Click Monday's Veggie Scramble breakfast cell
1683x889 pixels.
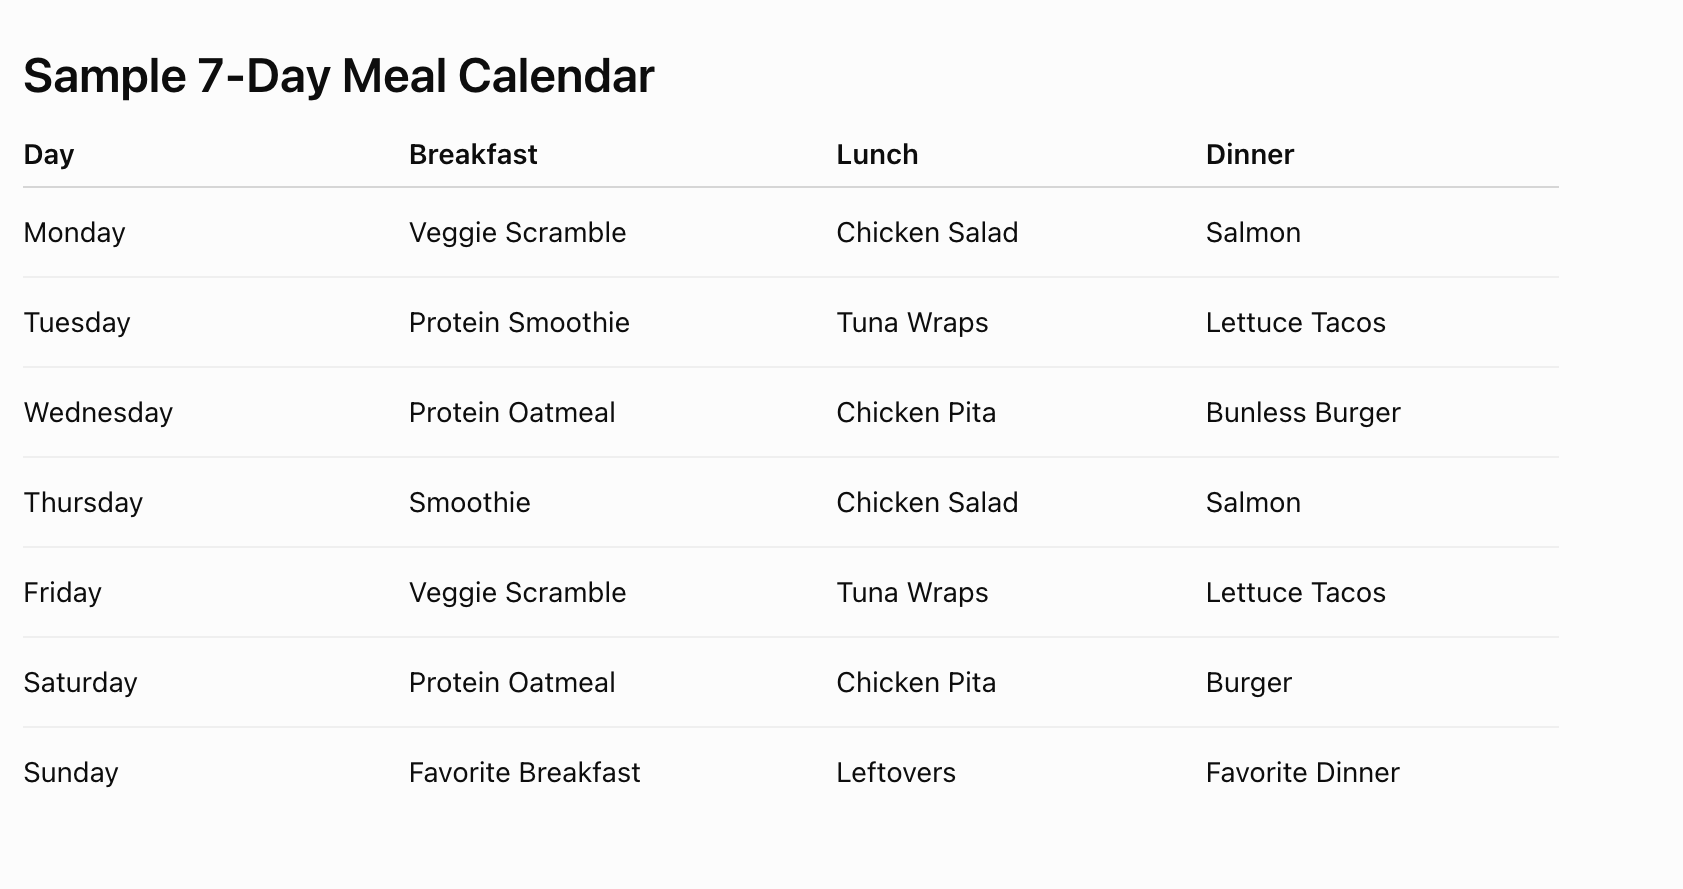[x=518, y=232]
